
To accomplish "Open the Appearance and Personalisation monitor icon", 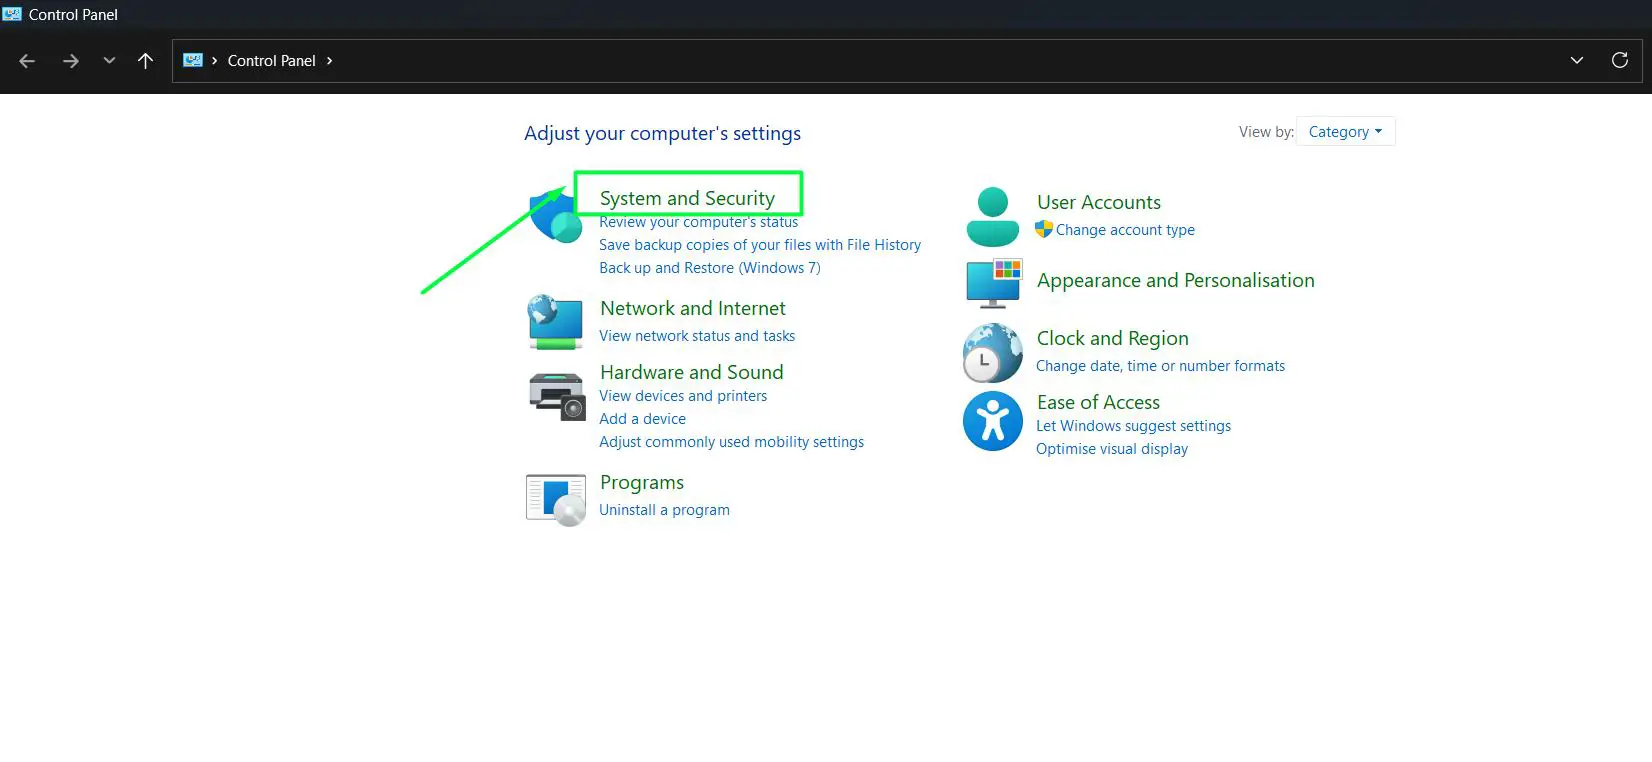I will [x=994, y=283].
